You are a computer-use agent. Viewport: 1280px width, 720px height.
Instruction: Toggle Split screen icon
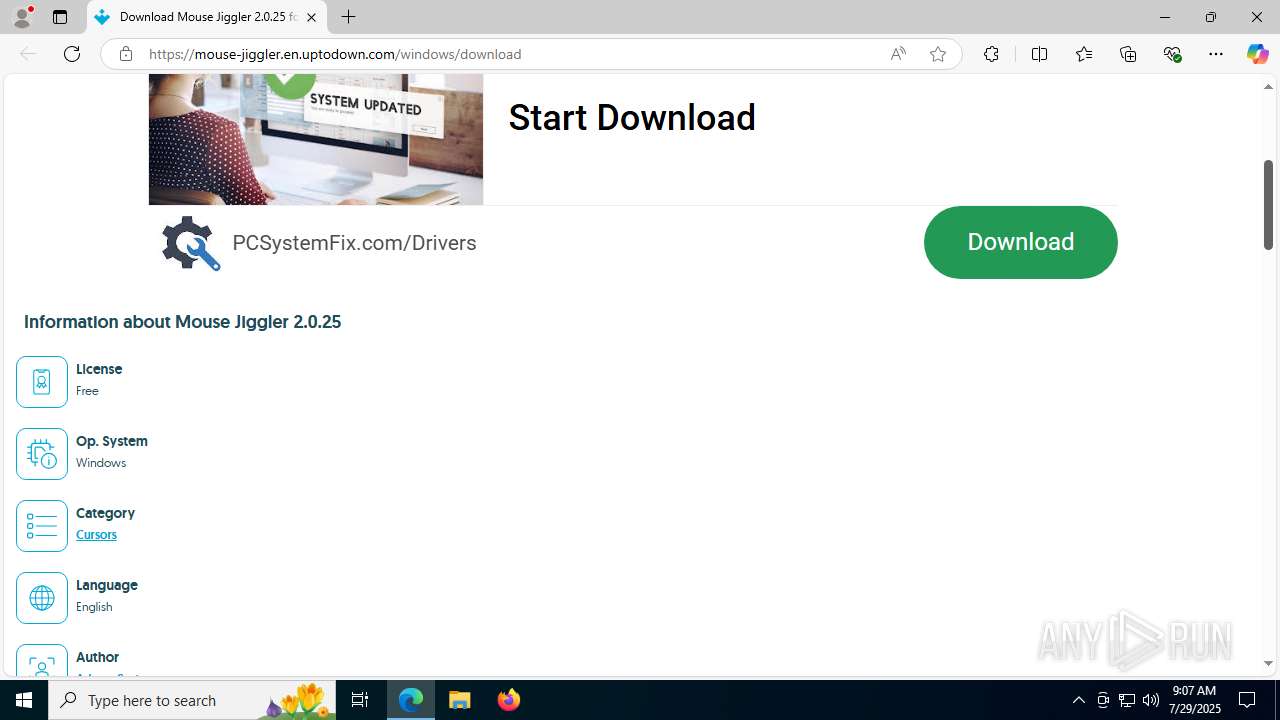(x=1039, y=54)
